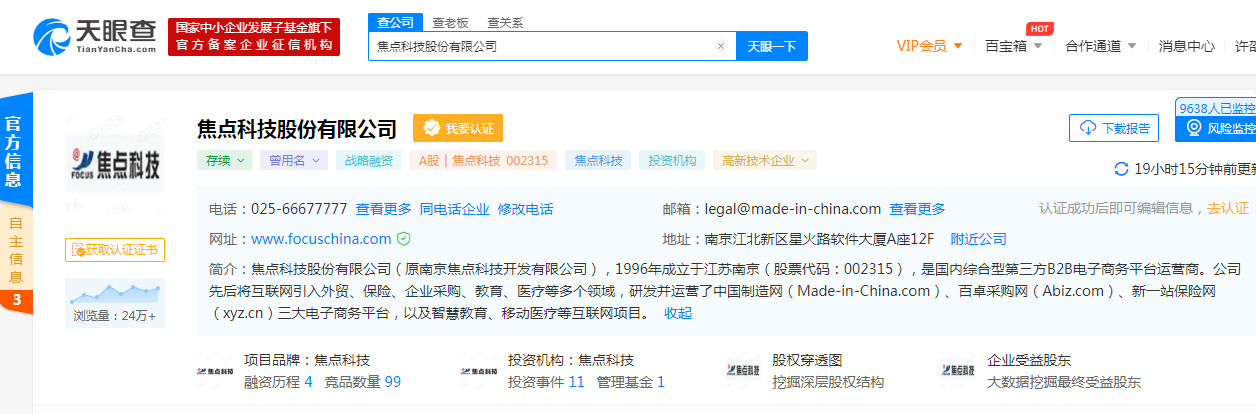
Task: Click the 投资机构 tag
Action: [x=672, y=160]
